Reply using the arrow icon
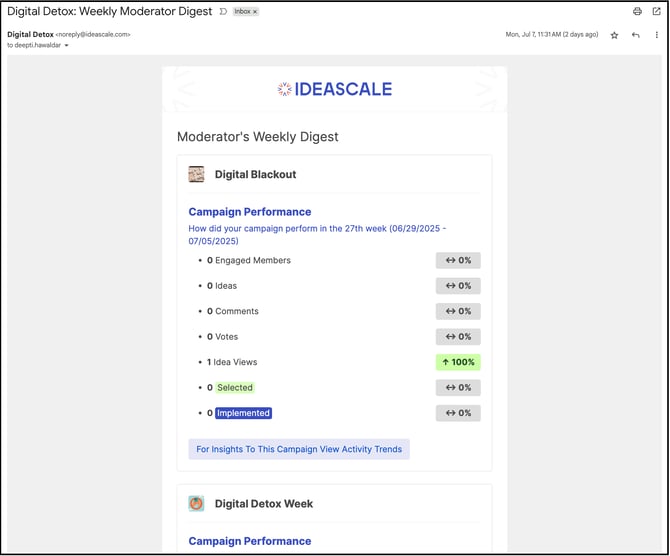 (635, 35)
